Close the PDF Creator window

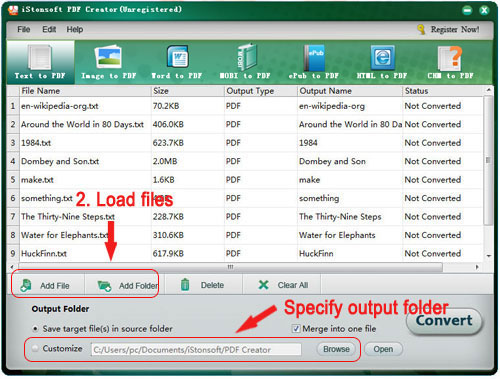(x=484, y=11)
